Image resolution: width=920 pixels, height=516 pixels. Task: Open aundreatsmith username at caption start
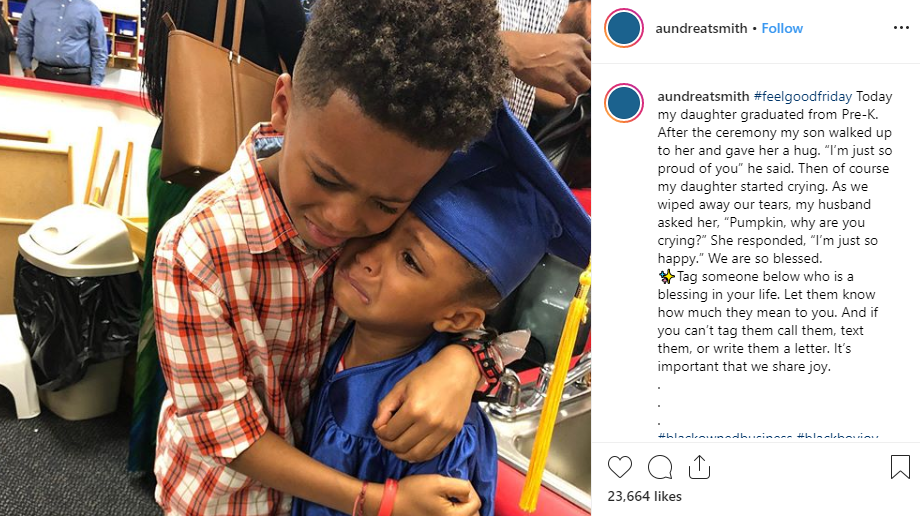[x=703, y=96]
